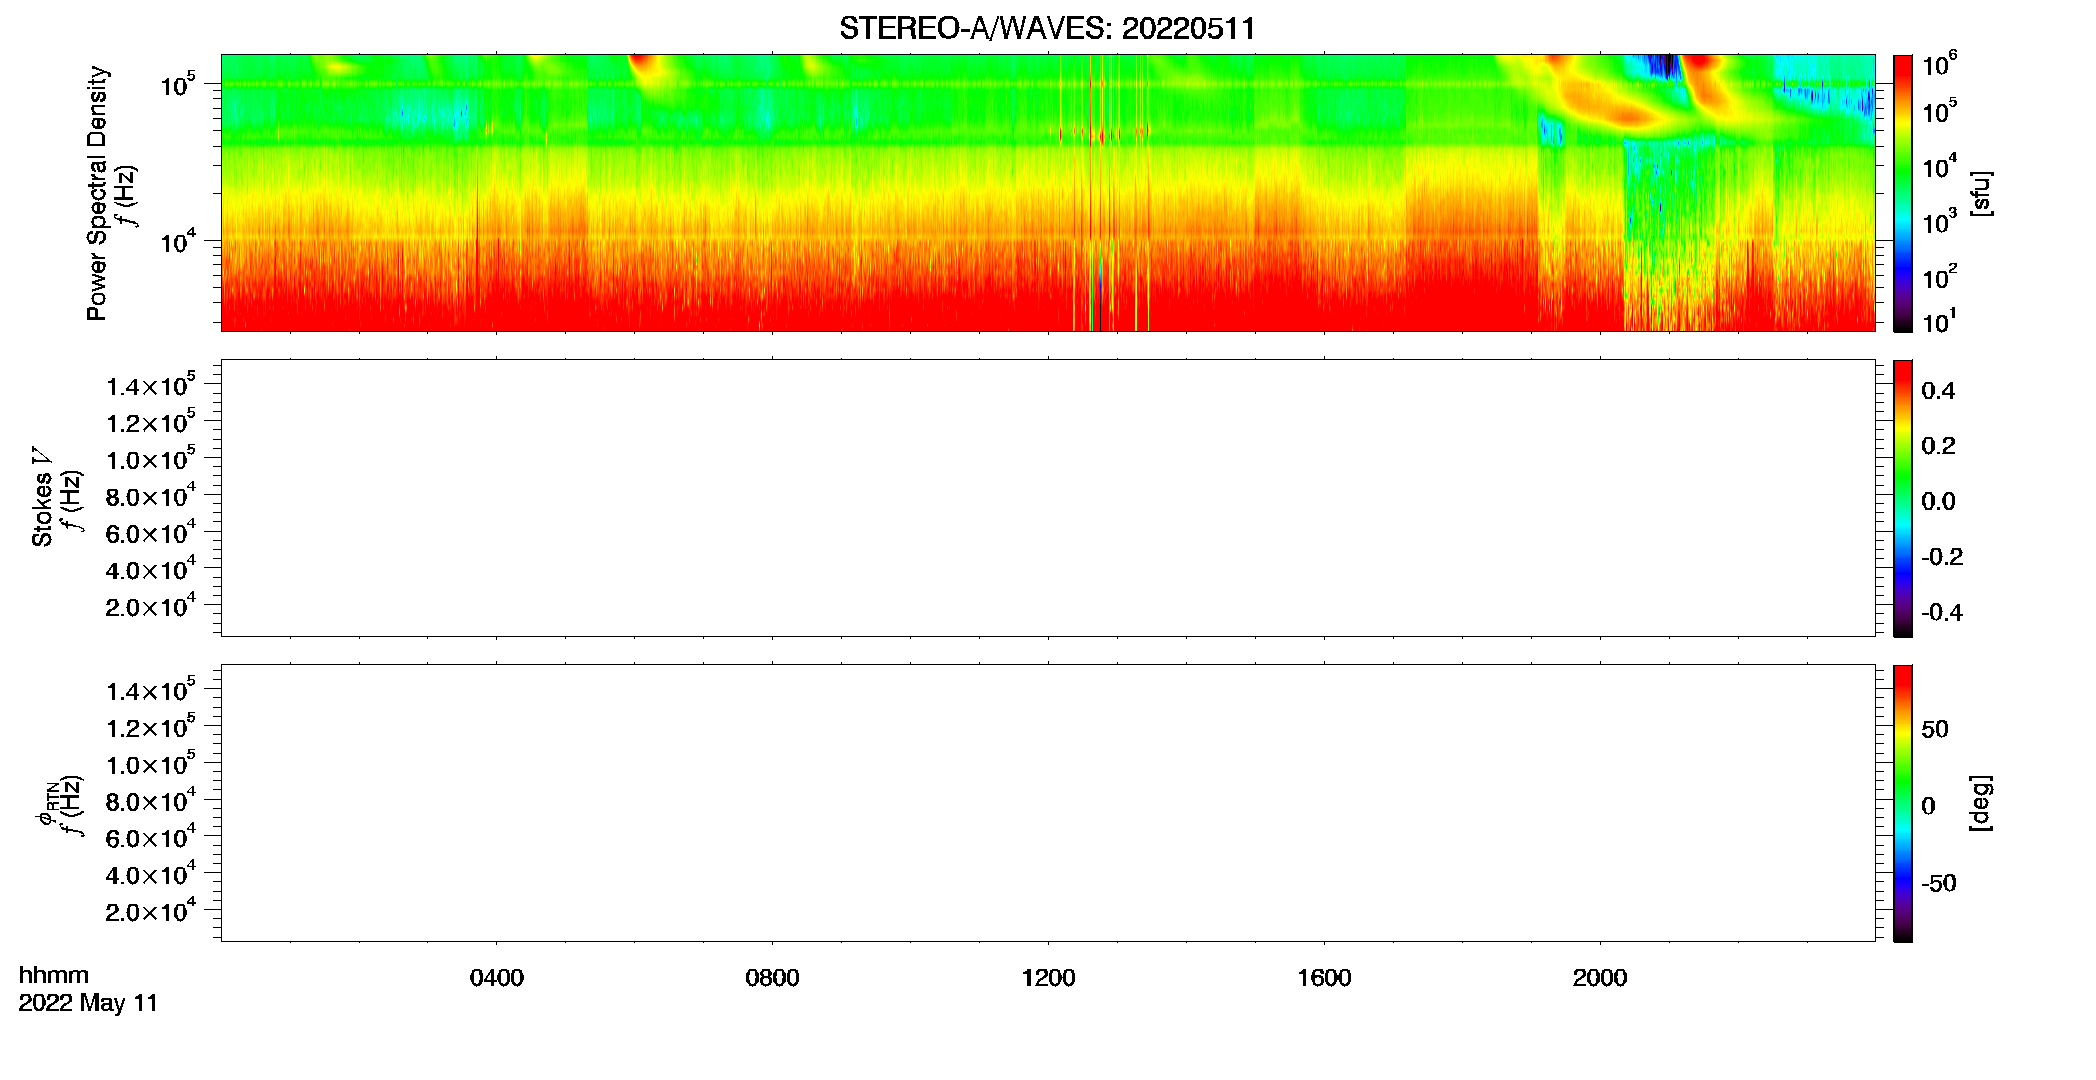Select the "Power Spectral Density" axis label

97,193
